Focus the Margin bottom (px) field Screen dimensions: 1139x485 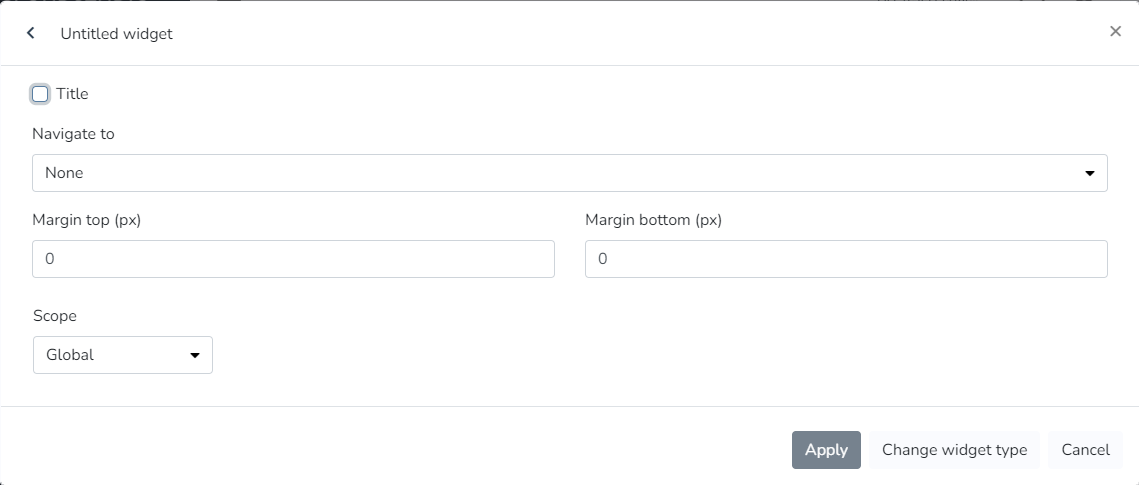(846, 259)
